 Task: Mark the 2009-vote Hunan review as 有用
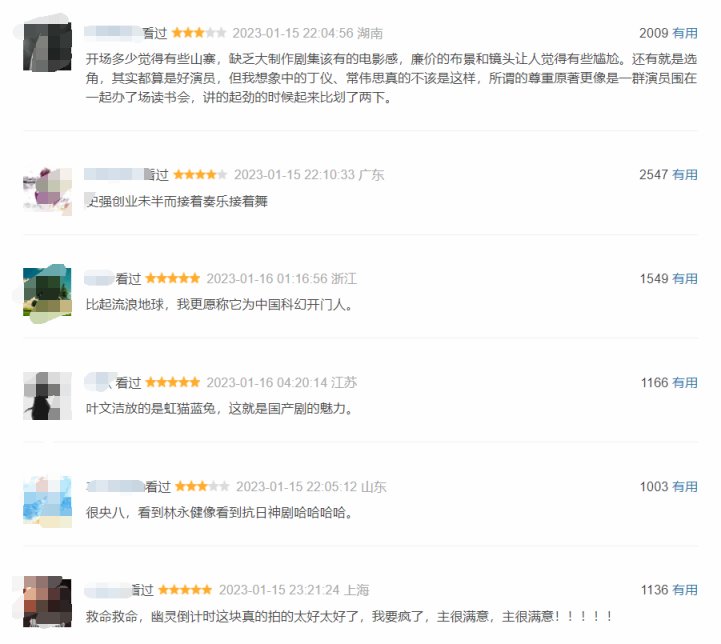pyautogui.click(x=685, y=33)
